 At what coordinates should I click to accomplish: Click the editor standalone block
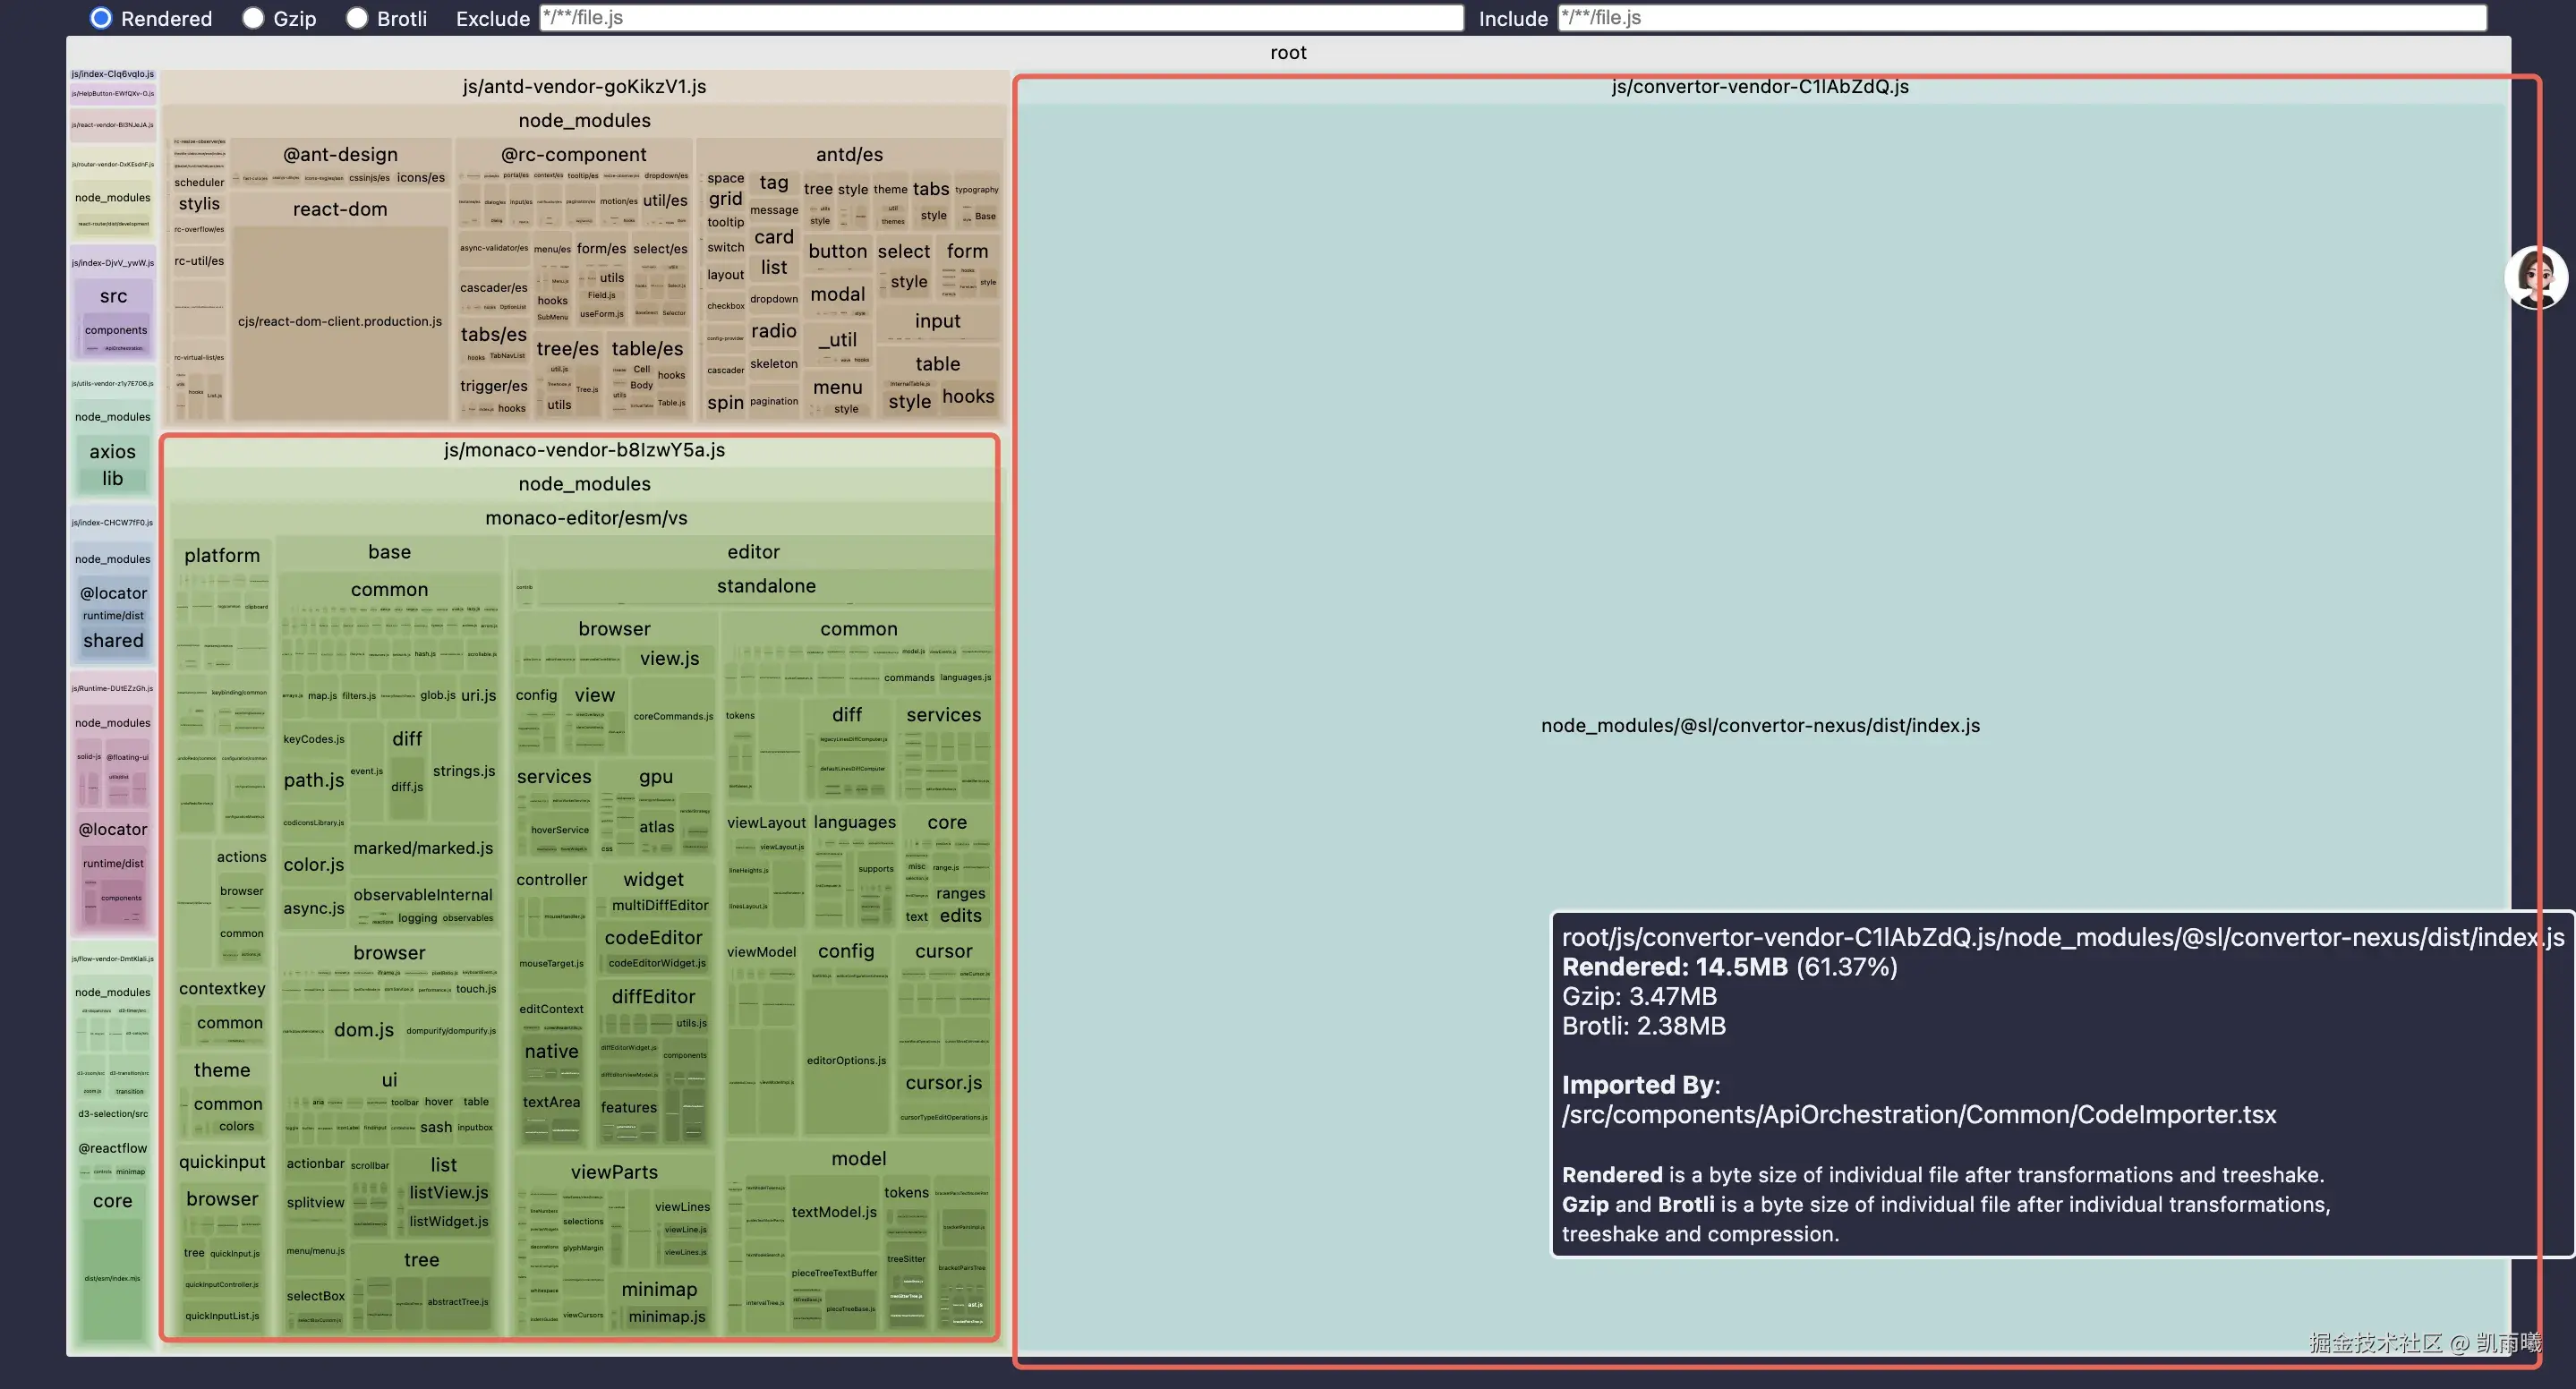[x=766, y=587]
